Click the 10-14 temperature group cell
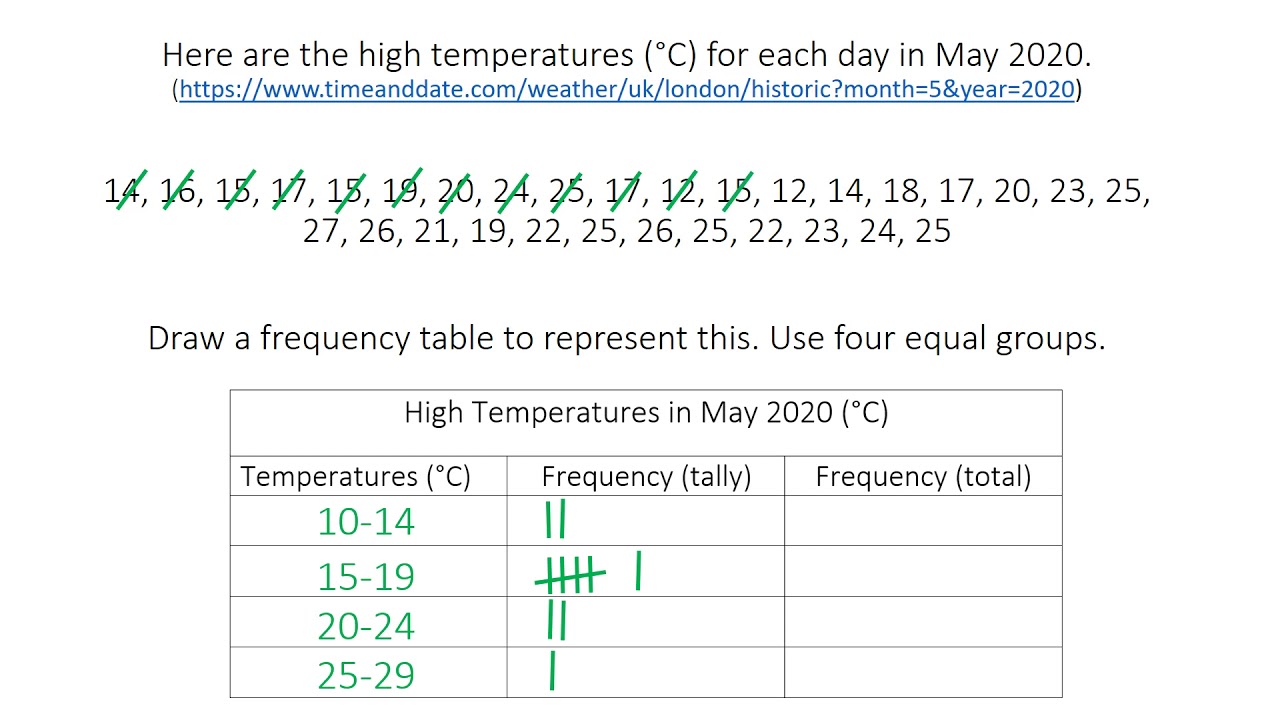 pyautogui.click(x=366, y=521)
